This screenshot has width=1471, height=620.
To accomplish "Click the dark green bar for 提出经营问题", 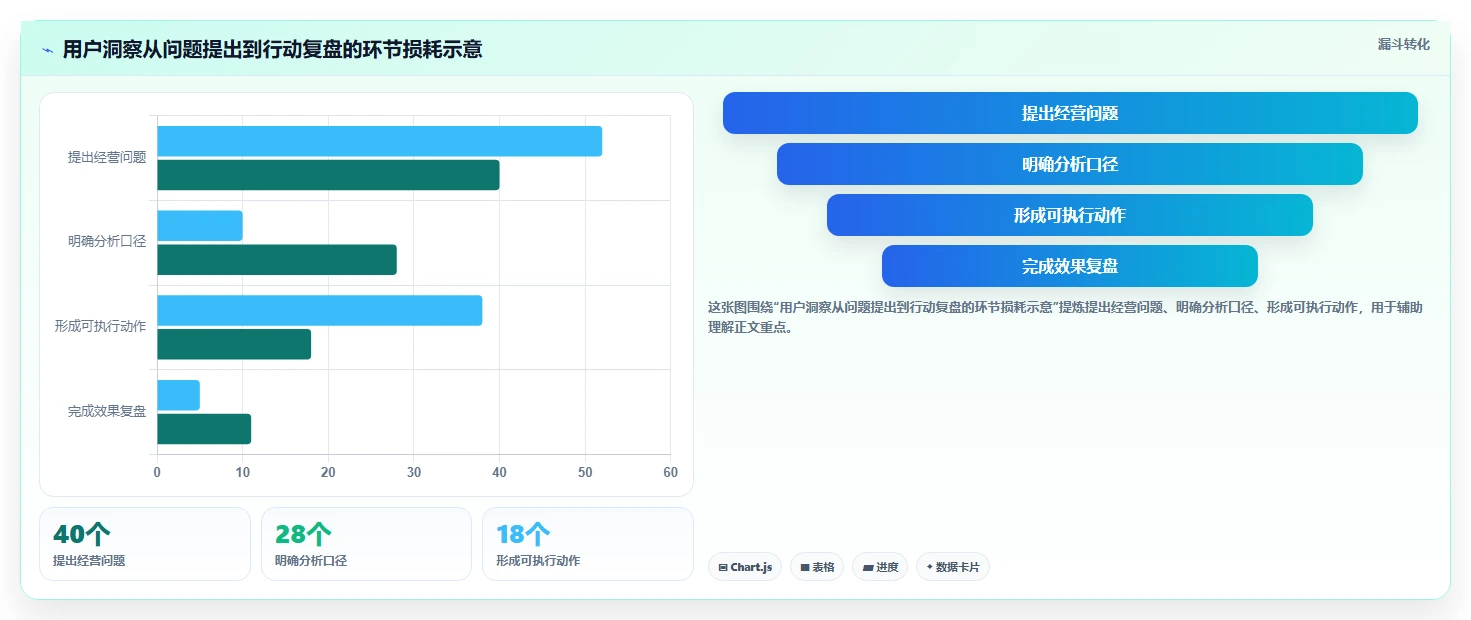I will tap(328, 175).
